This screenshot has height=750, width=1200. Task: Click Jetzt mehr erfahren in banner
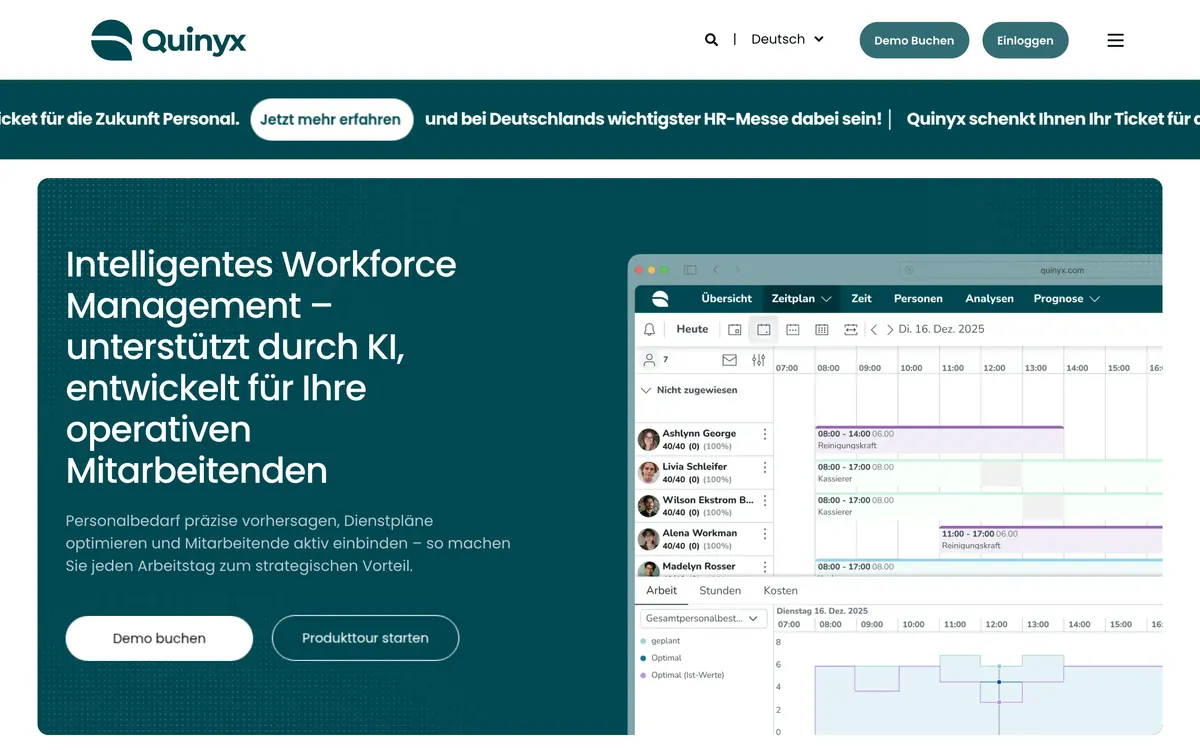(331, 119)
